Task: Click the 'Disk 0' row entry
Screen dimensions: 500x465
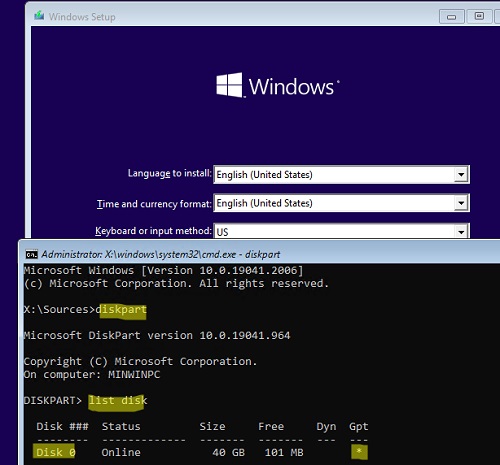Action: click(x=56, y=452)
